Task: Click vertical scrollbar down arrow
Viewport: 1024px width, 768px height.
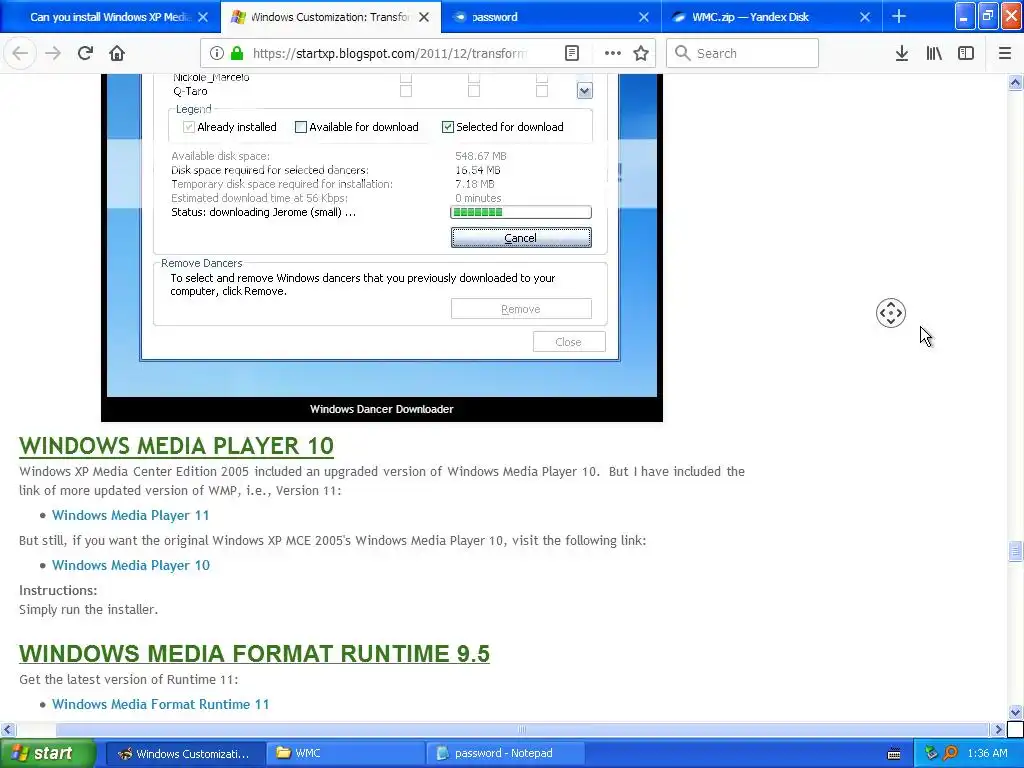Action: click(1015, 712)
